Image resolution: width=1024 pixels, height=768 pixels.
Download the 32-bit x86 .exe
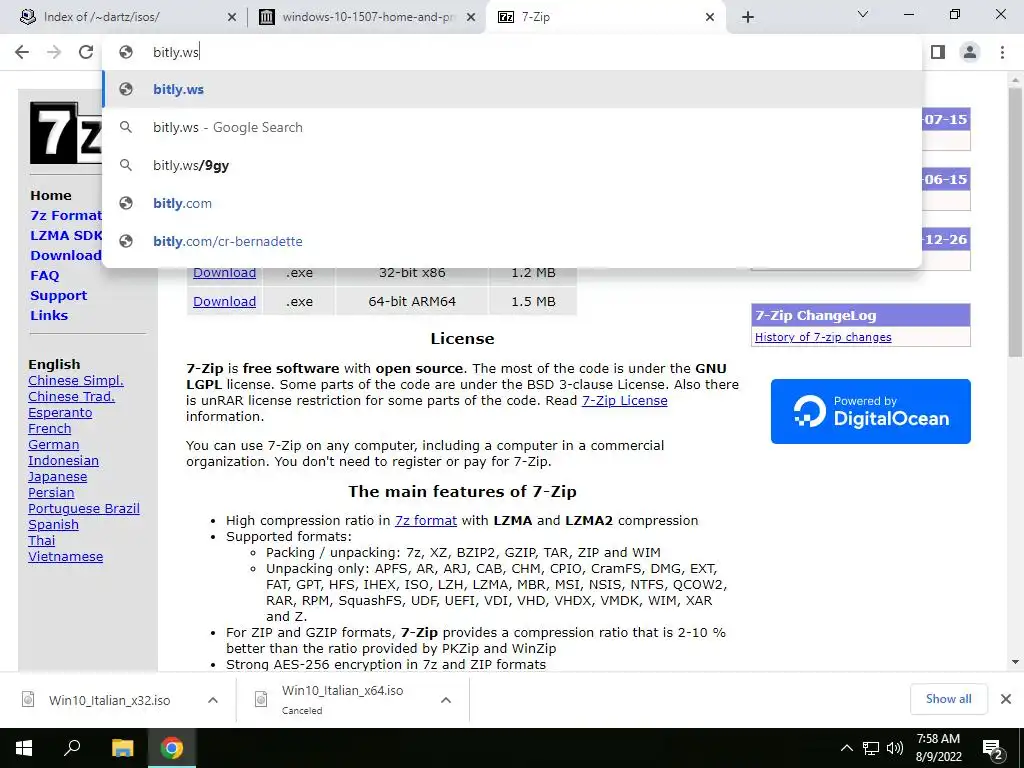[x=224, y=272]
